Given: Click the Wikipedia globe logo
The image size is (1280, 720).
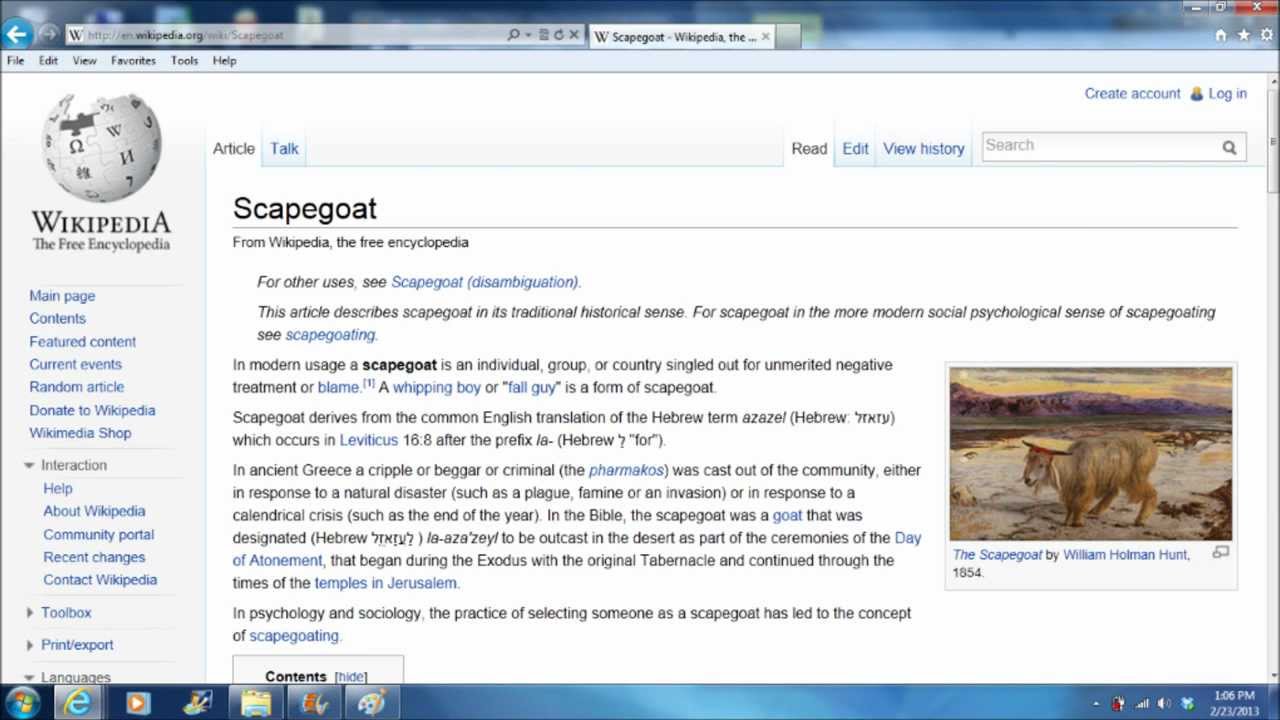Looking at the screenshot, I should [x=101, y=148].
